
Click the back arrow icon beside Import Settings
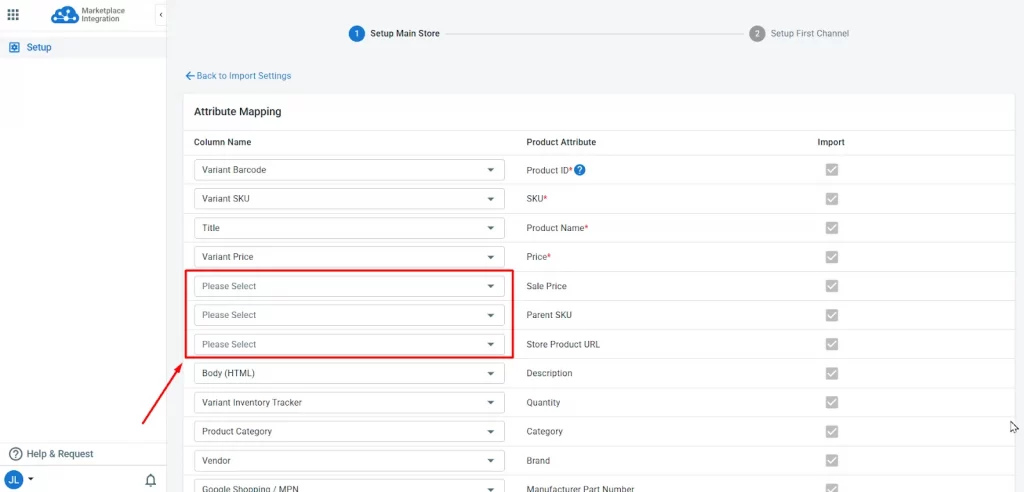[x=190, y=76]
